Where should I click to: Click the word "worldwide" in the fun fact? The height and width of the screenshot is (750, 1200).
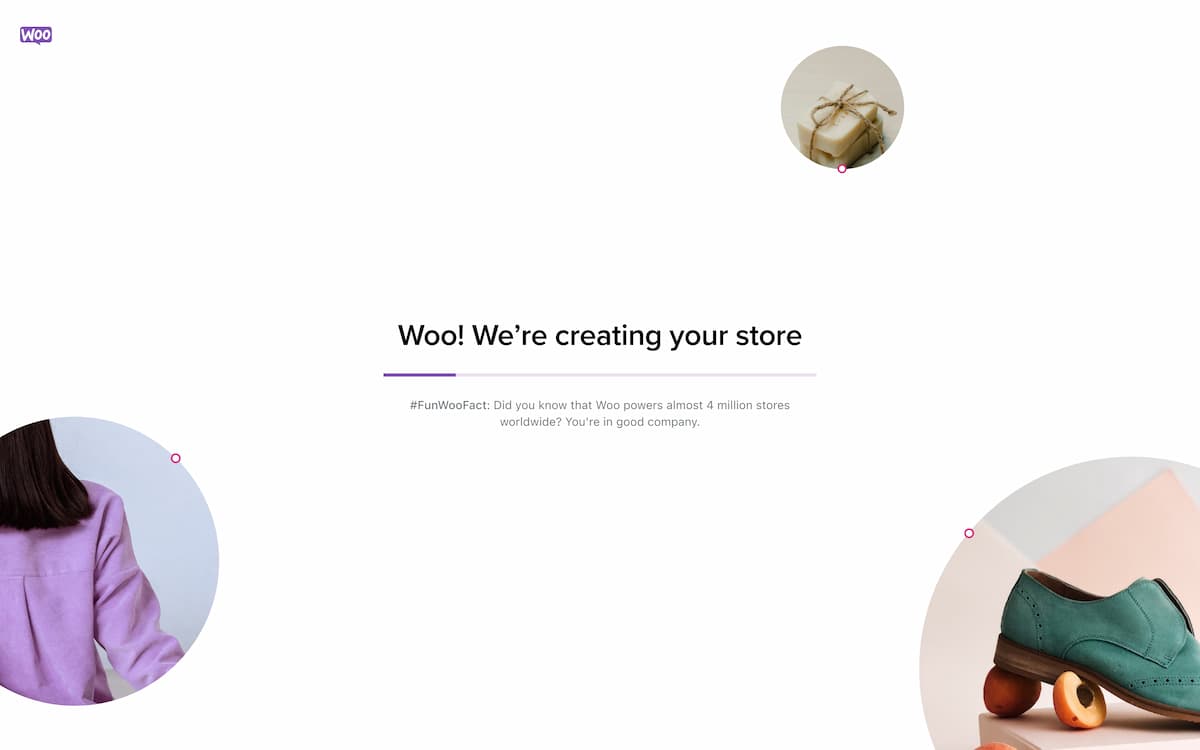point(531,422)
